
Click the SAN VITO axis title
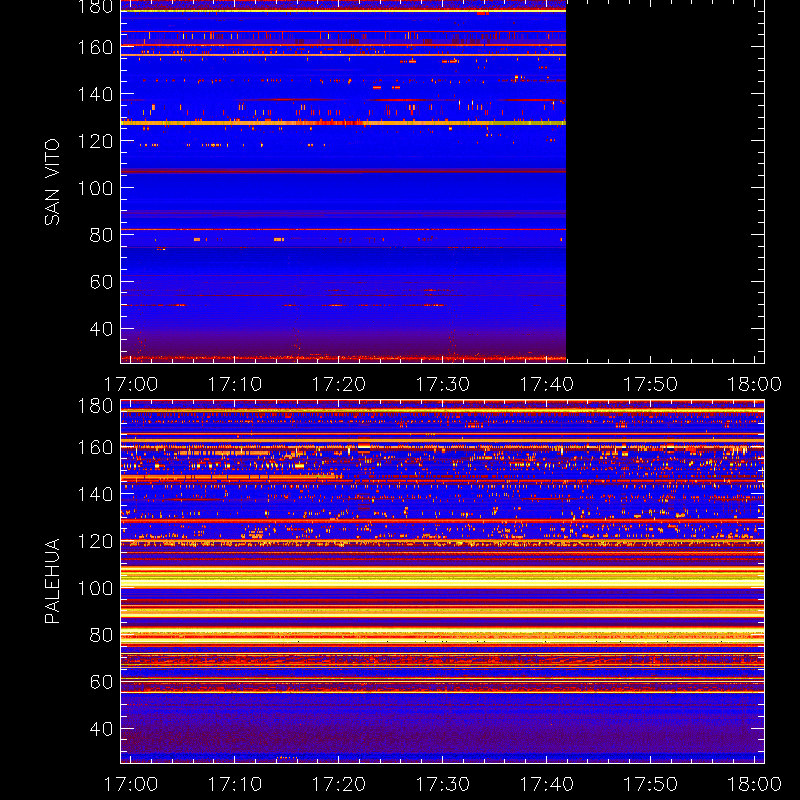pyautogui.click(x=52, y=182)
